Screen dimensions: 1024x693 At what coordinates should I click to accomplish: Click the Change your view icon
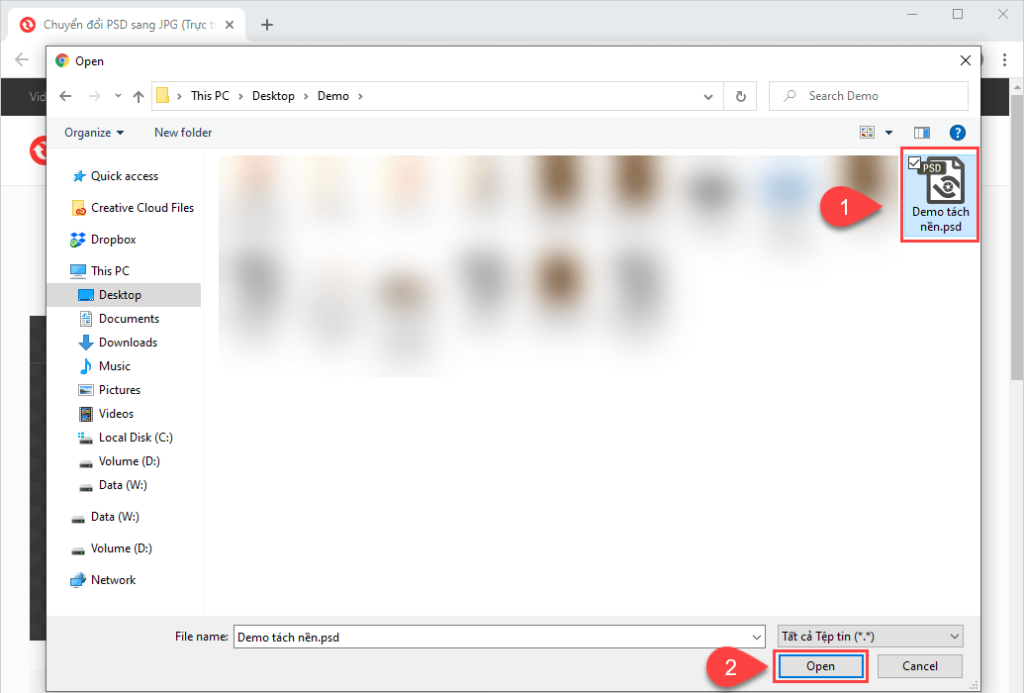866,132
